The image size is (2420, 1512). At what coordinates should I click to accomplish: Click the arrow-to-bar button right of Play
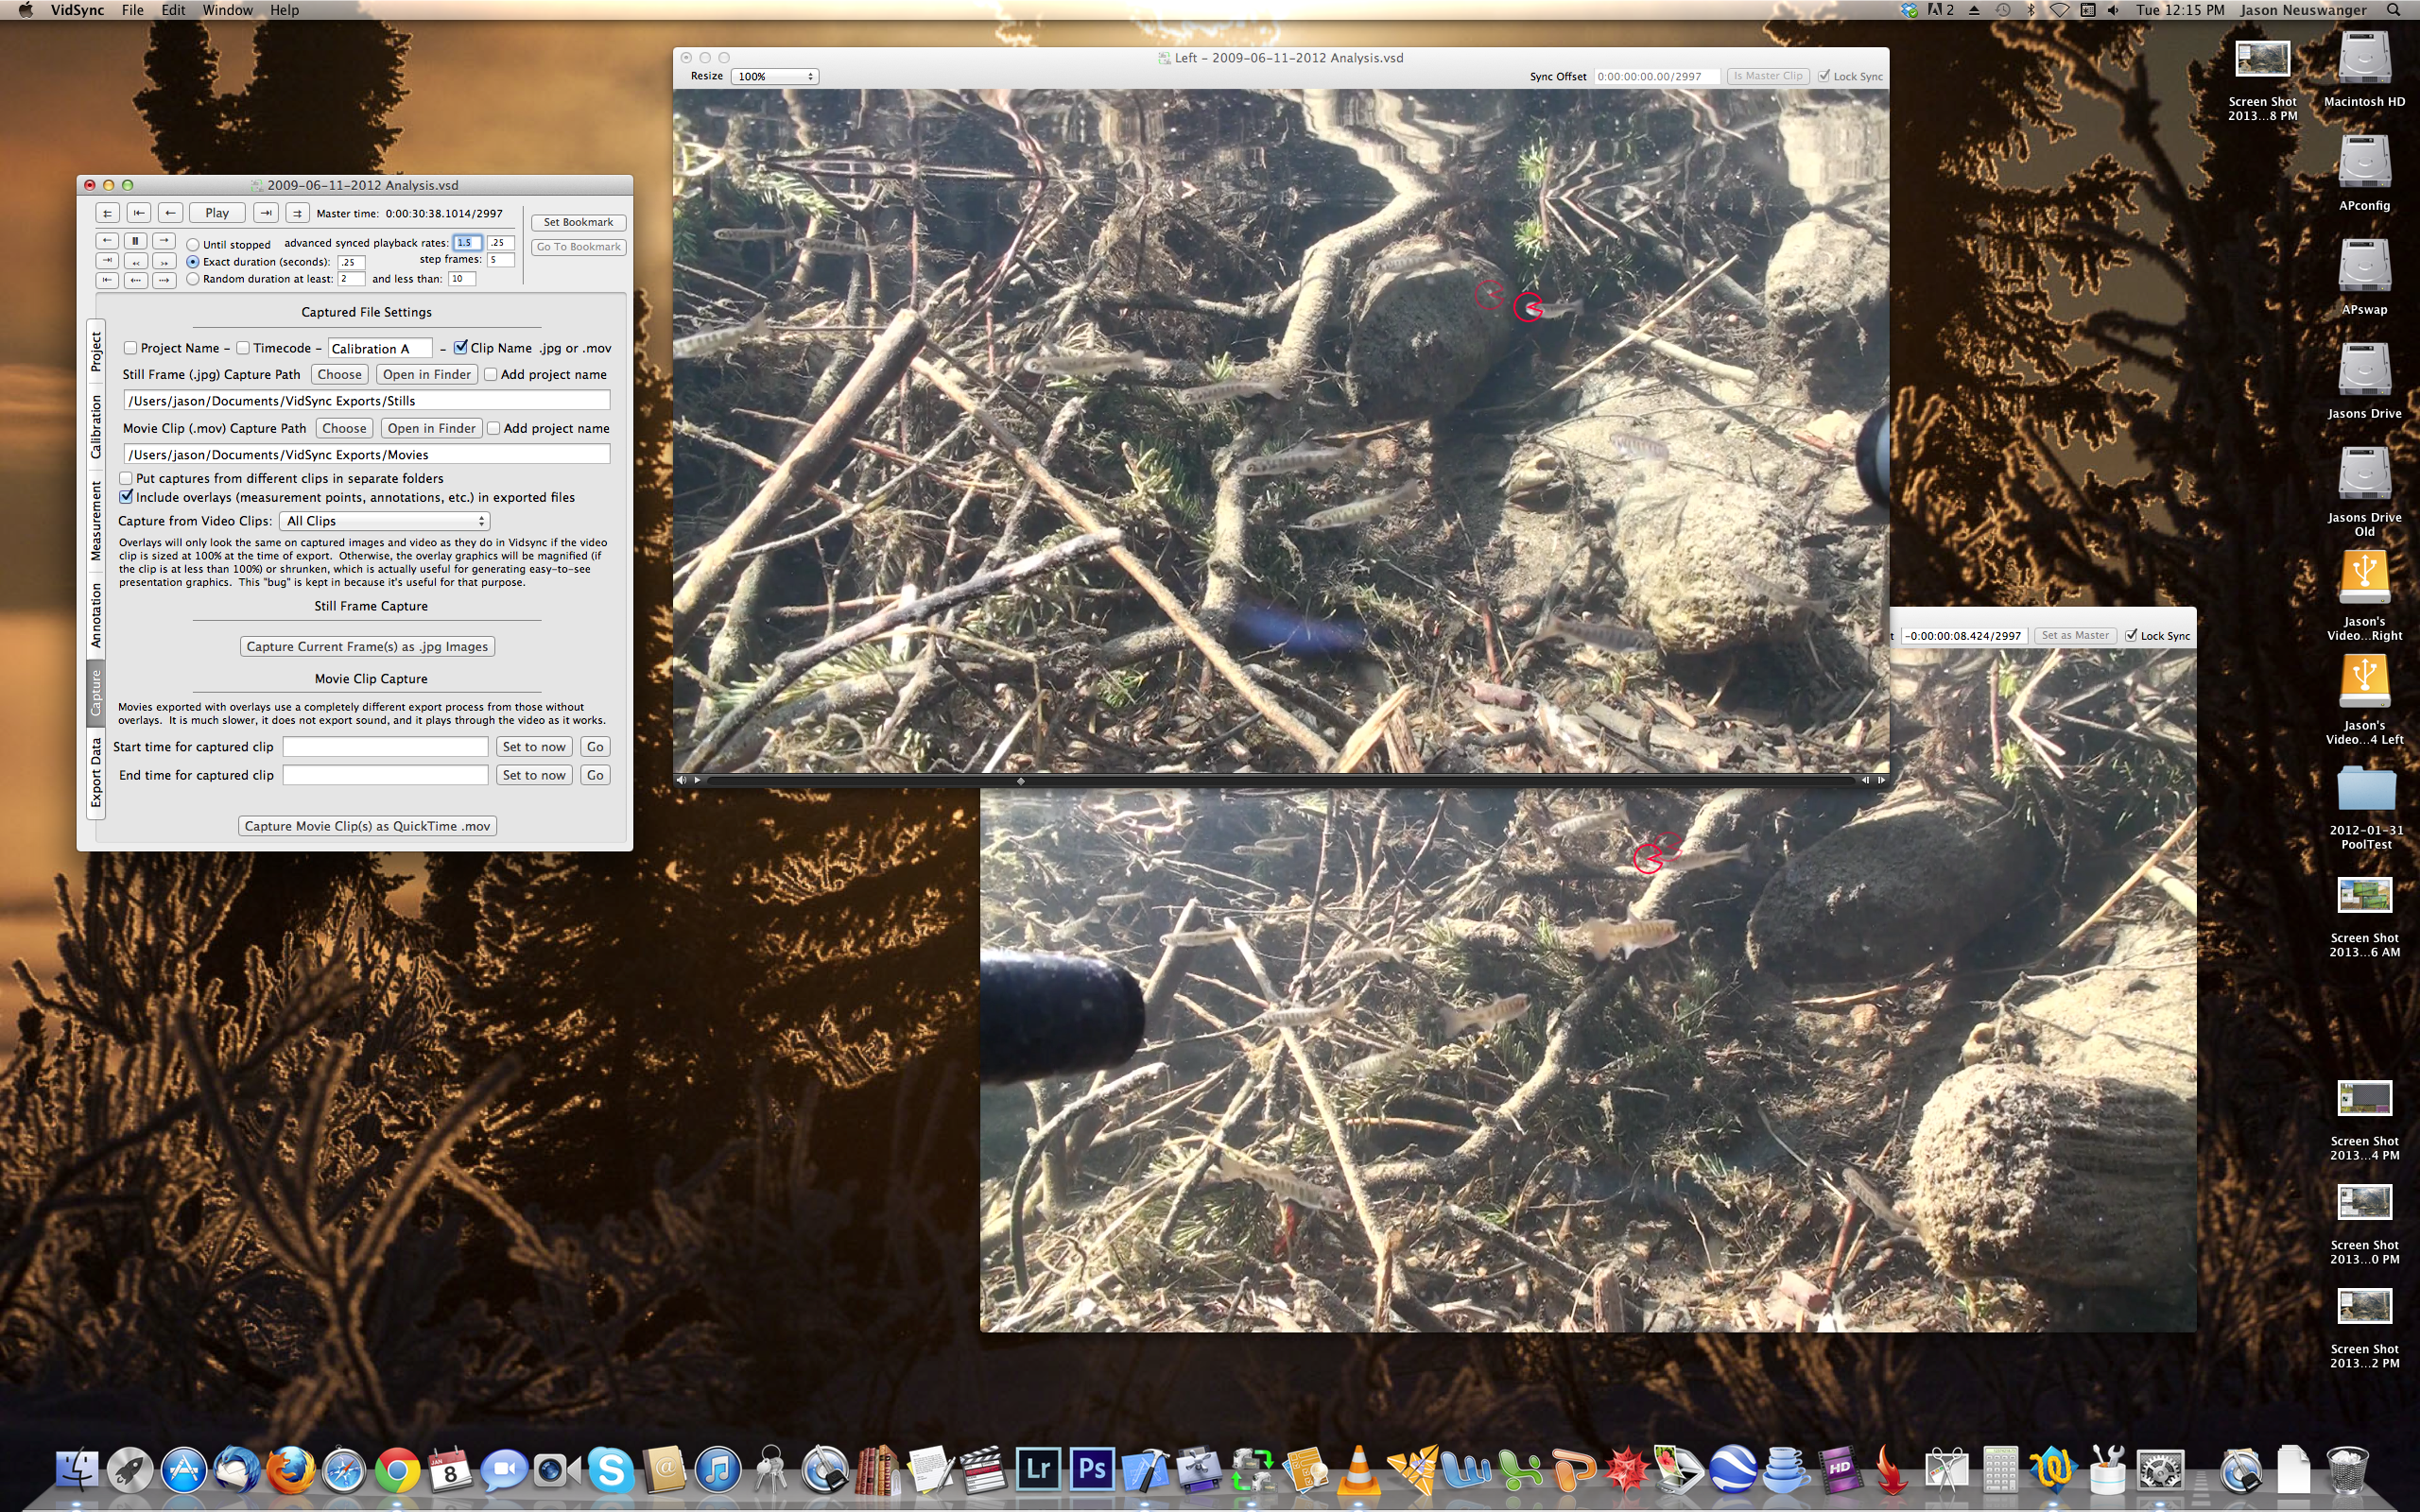point(266,213)
